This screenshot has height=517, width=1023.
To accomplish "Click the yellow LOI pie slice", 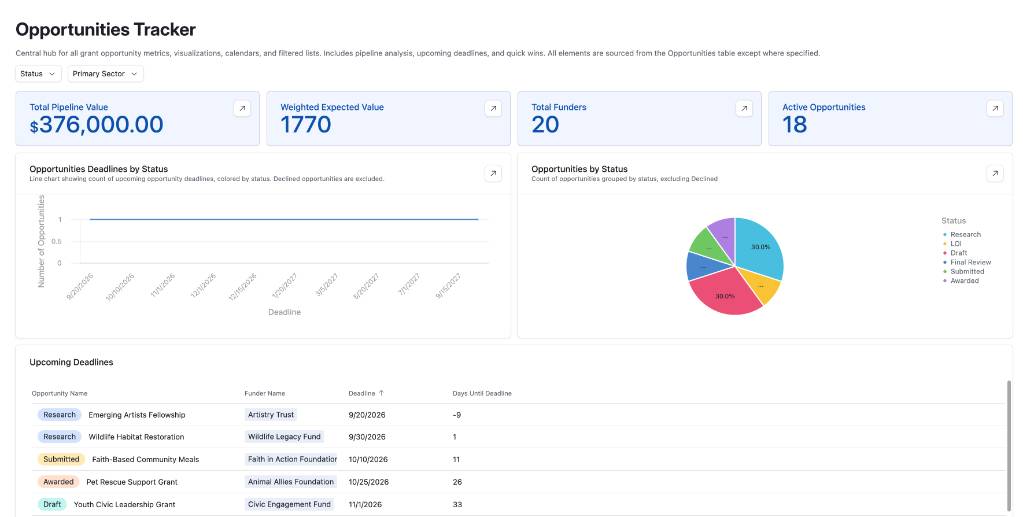I will coord(761,285).
